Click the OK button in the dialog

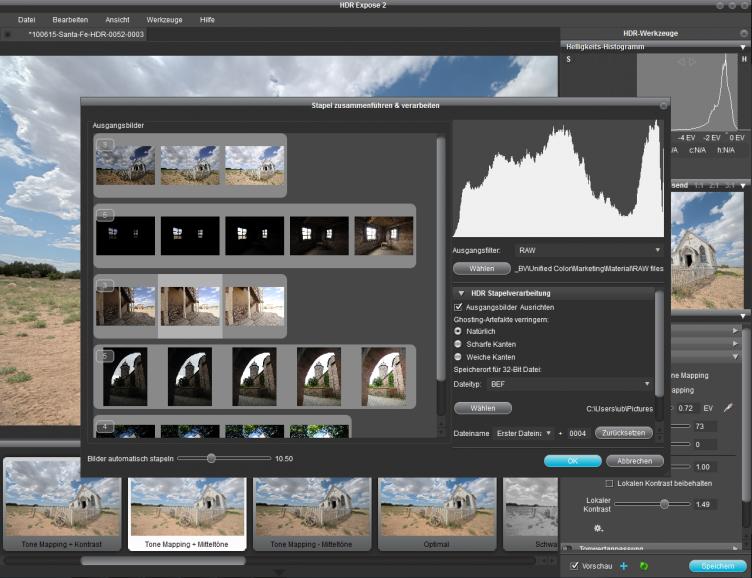(572, 461)
